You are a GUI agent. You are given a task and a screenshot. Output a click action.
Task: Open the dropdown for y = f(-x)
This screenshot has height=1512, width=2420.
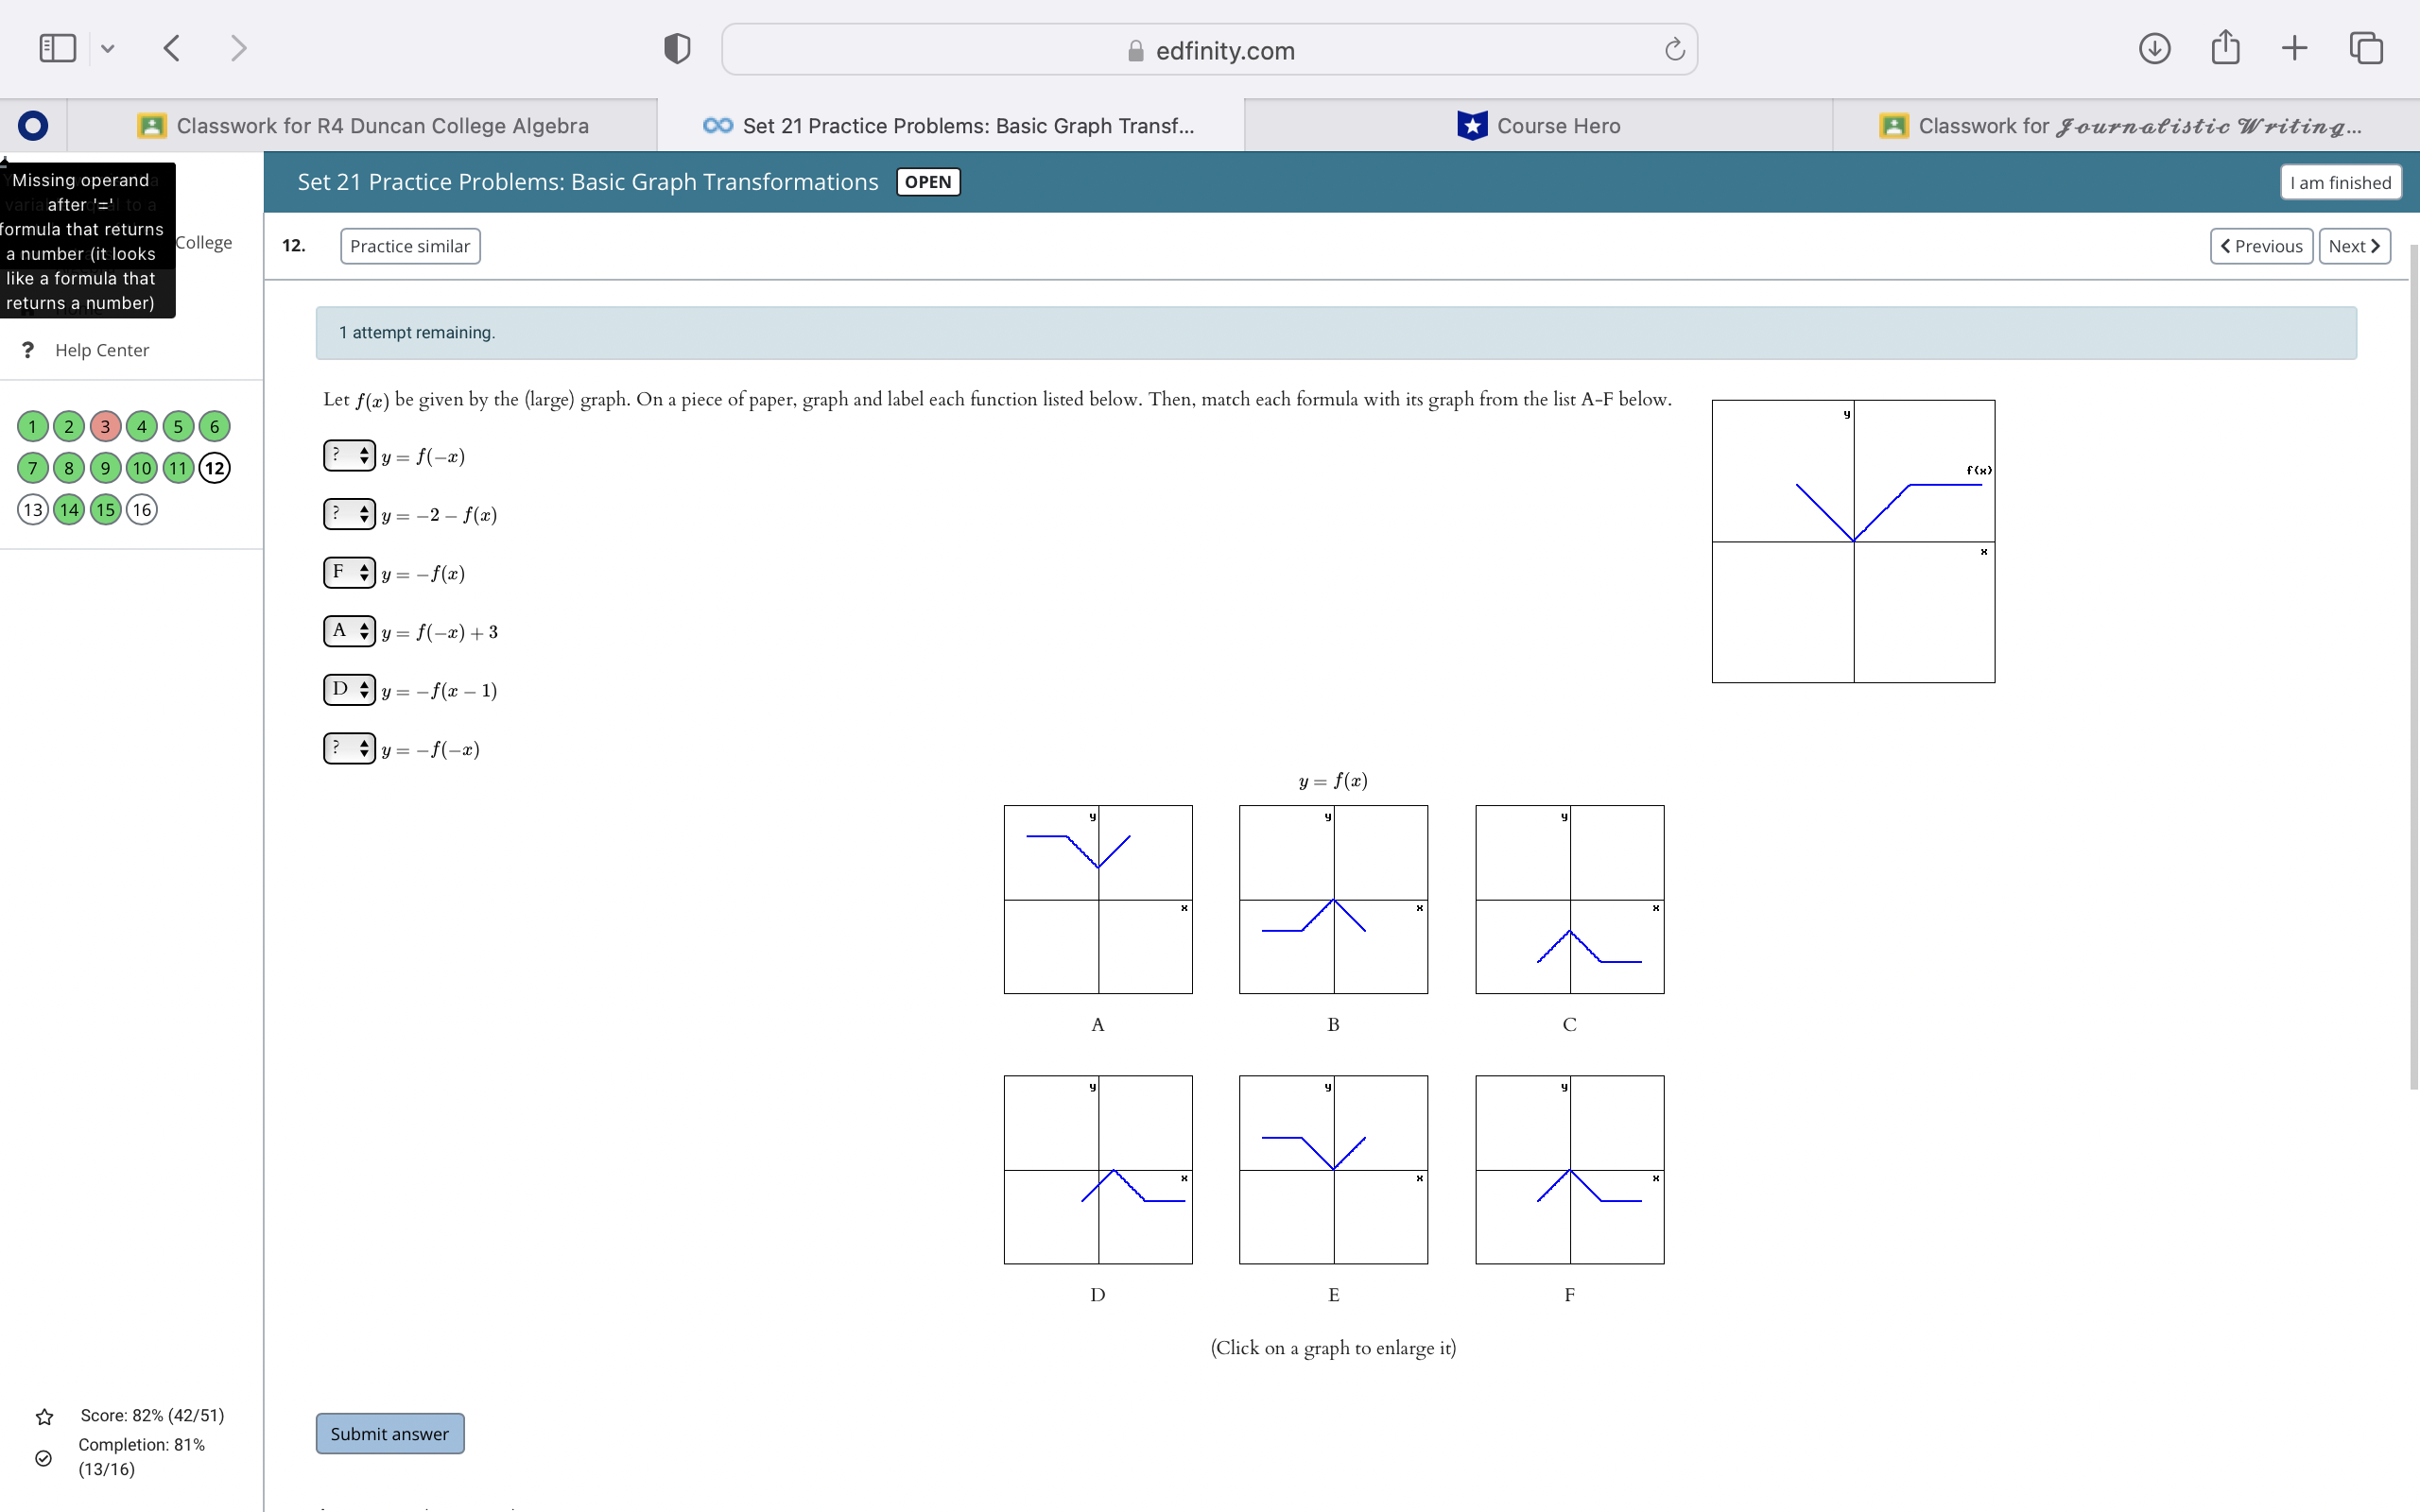(x=349, y=456)
